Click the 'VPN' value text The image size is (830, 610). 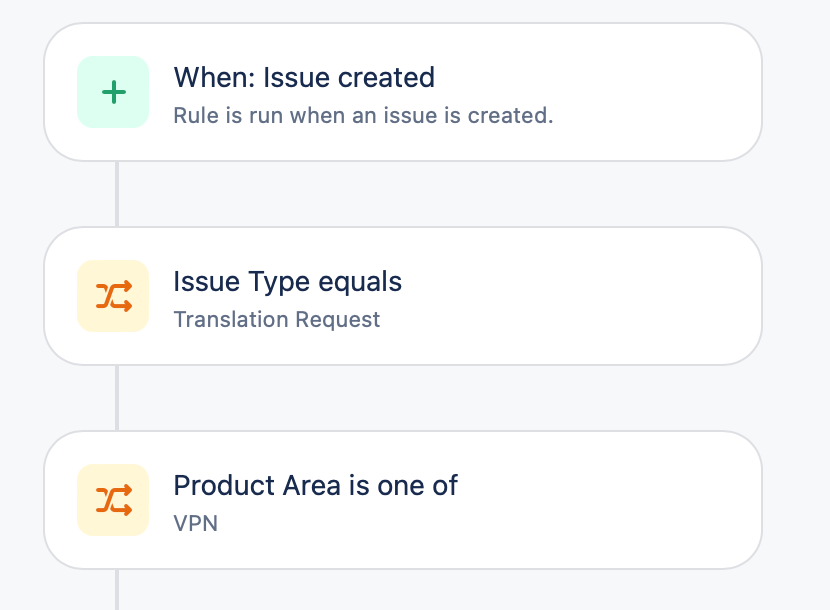[195, 523]
